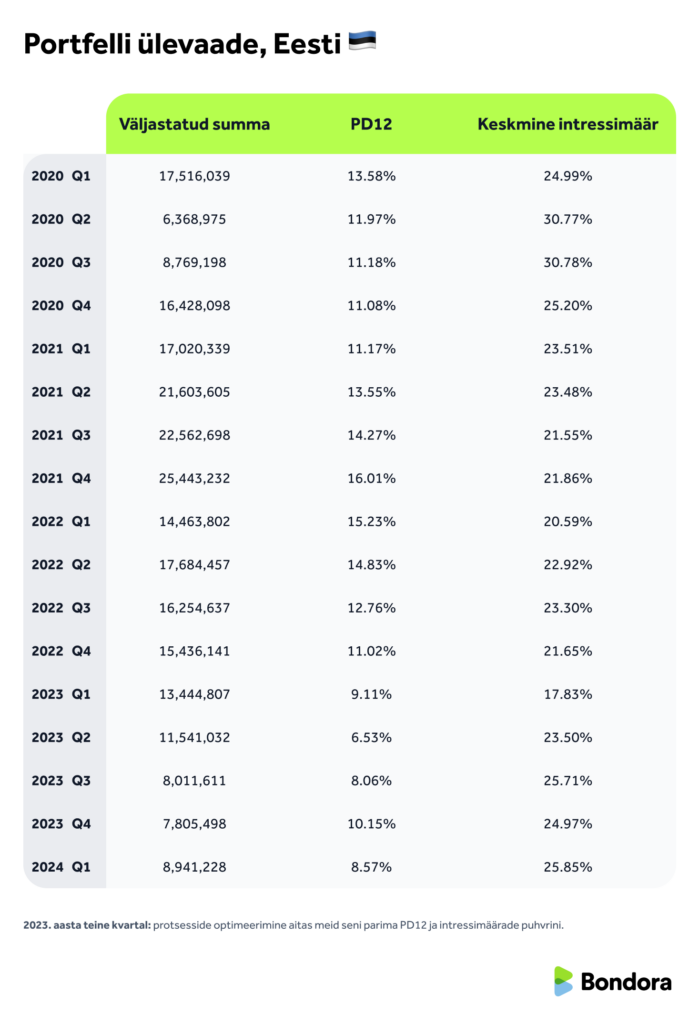Click the Bondora logo icon
The image size is (699, 1024).
coord(564,981)
